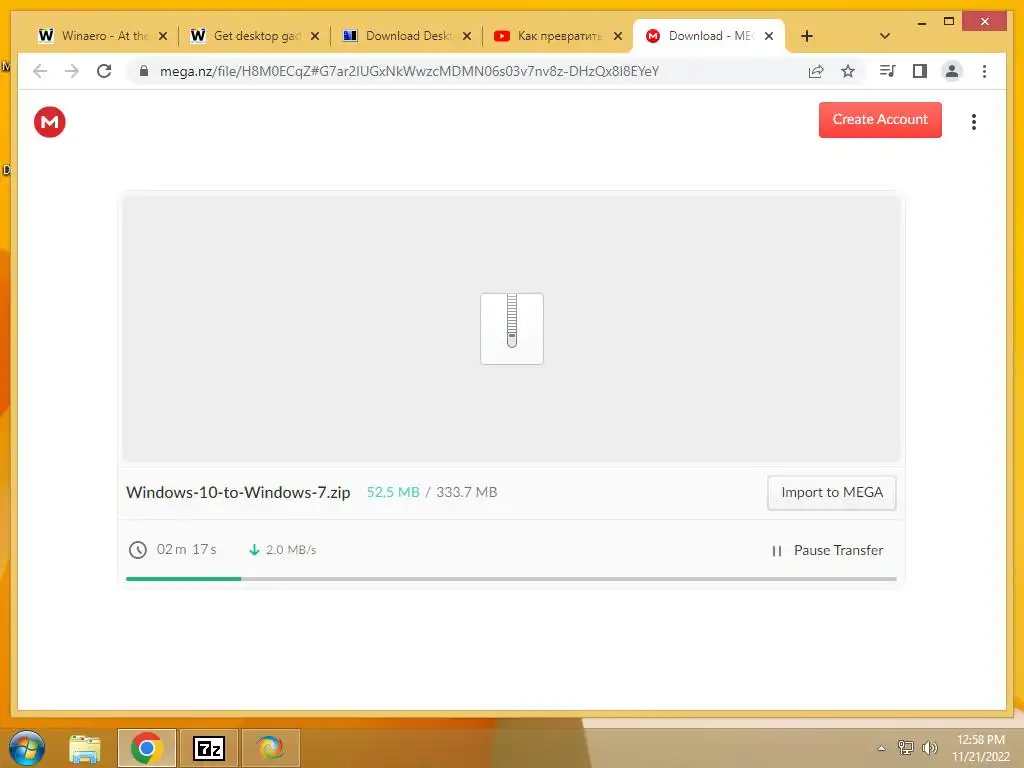Open Chrome three-dot menu

(x=984, y=71)
